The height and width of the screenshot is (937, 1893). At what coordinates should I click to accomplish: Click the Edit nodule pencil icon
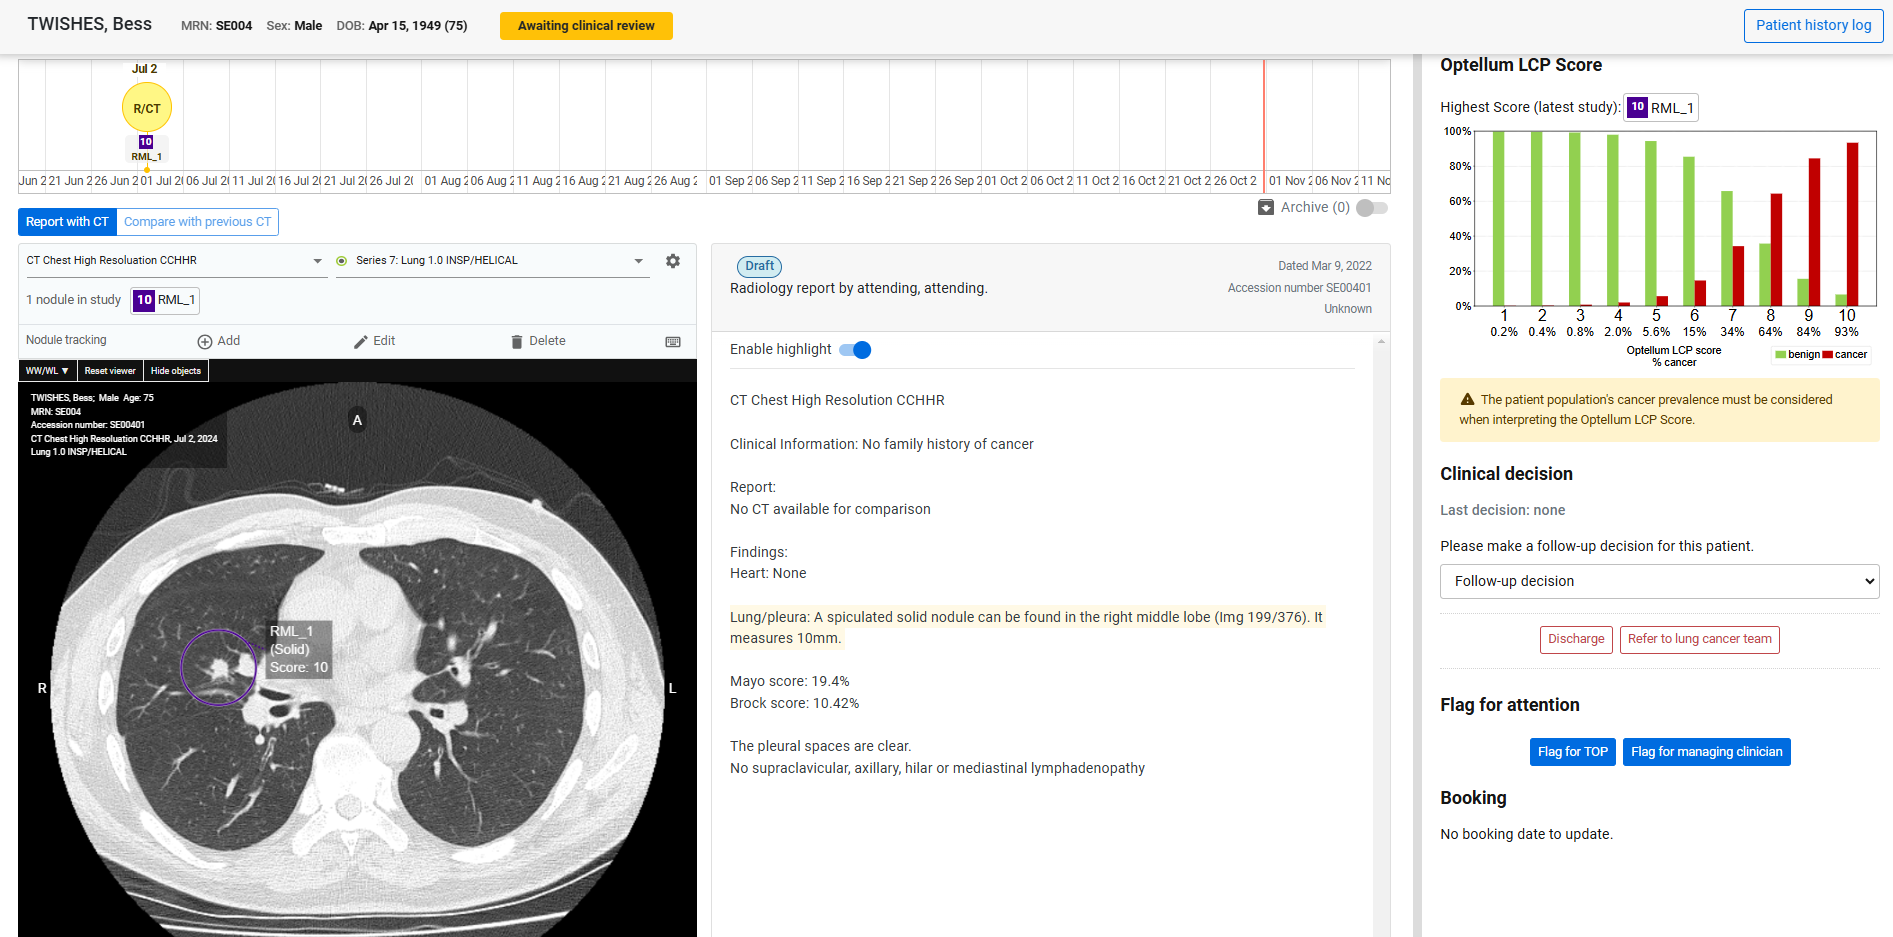pyautogui.click(x=361, y=342)
